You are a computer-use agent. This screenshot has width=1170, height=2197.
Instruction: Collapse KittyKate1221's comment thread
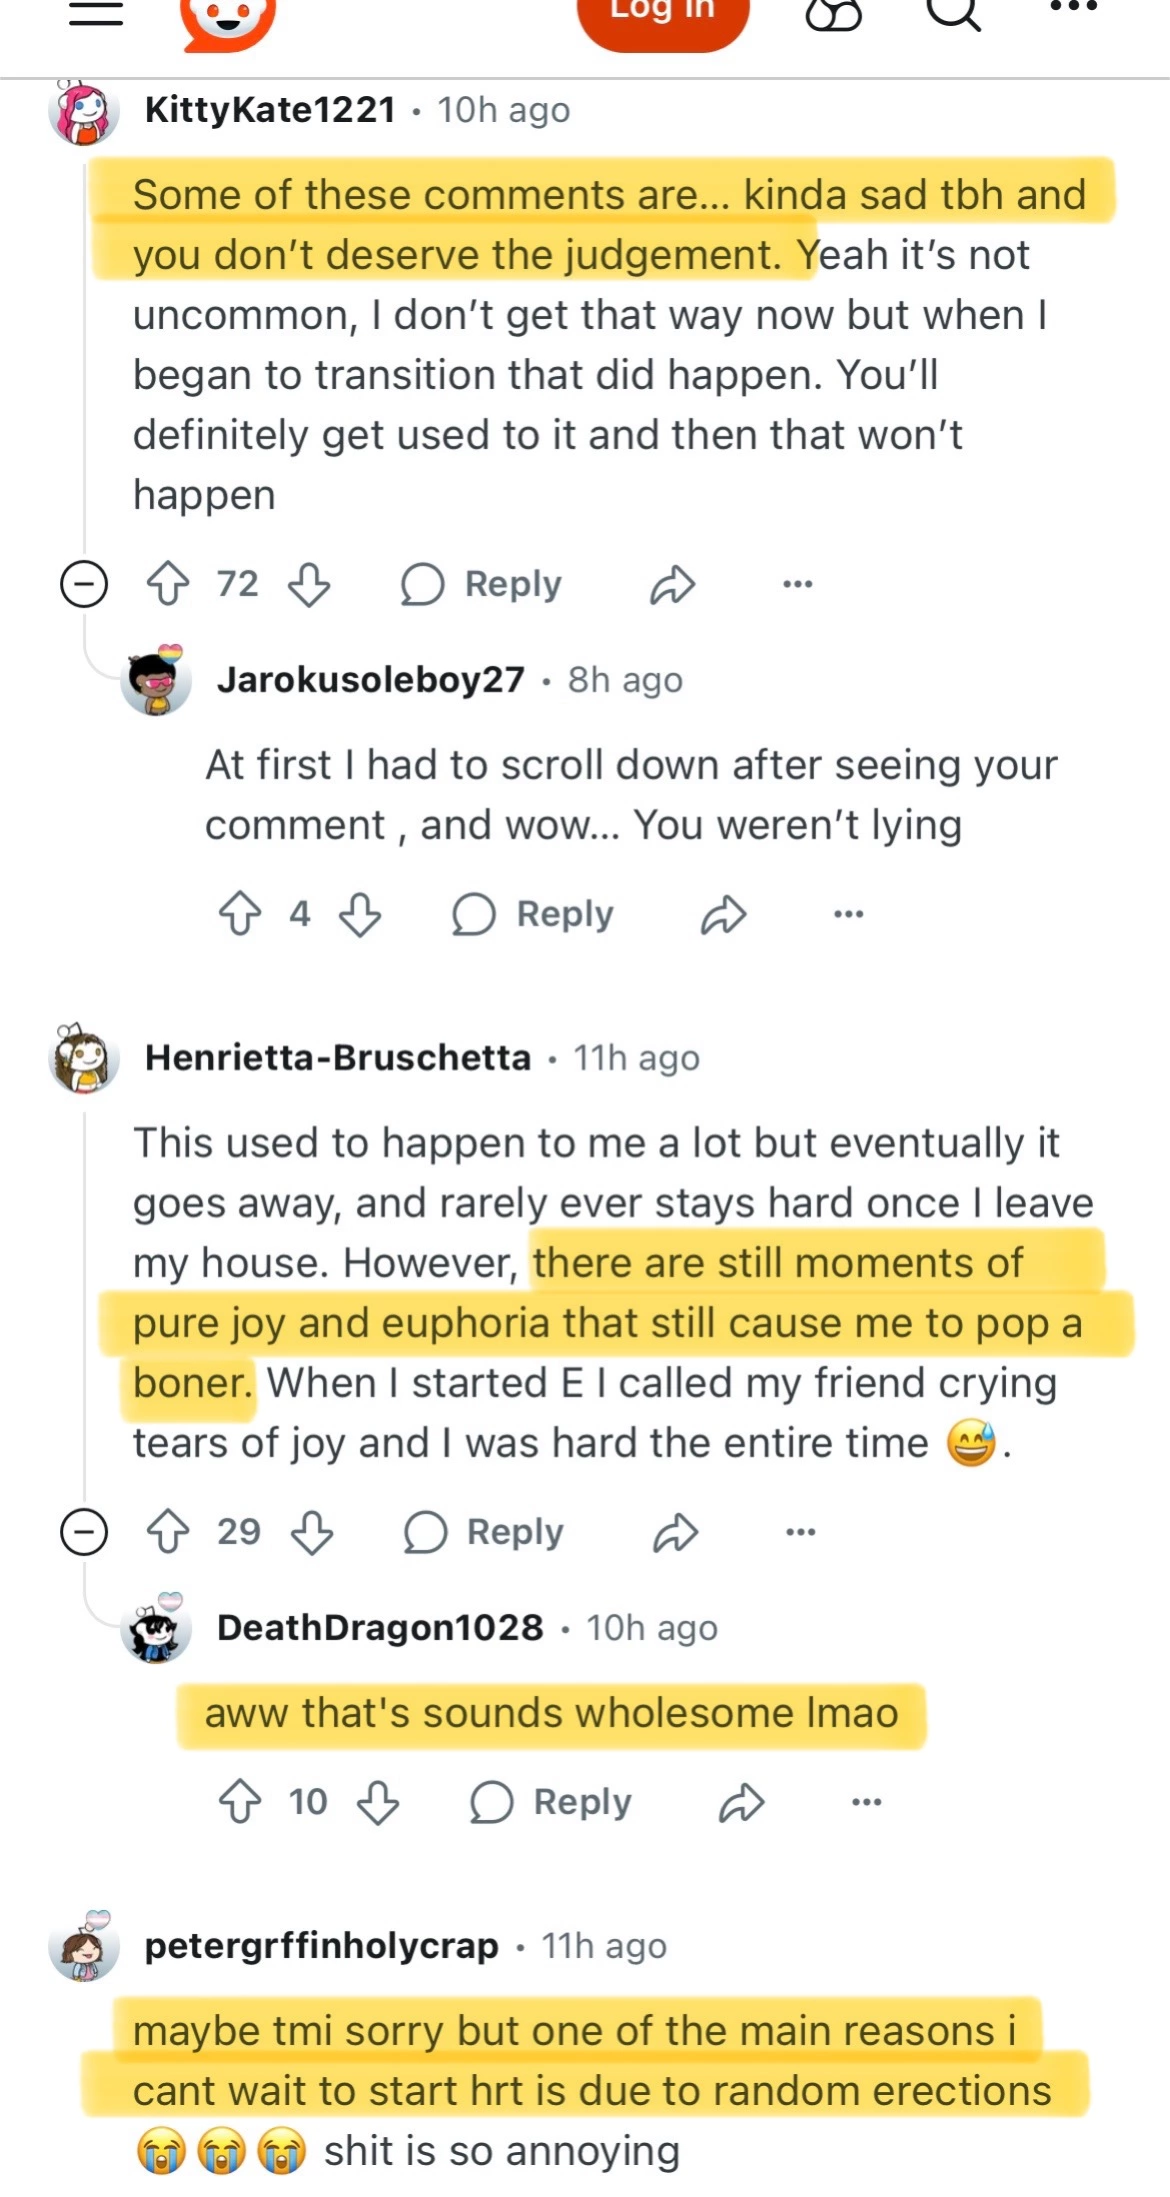click(x=84, y=584)
